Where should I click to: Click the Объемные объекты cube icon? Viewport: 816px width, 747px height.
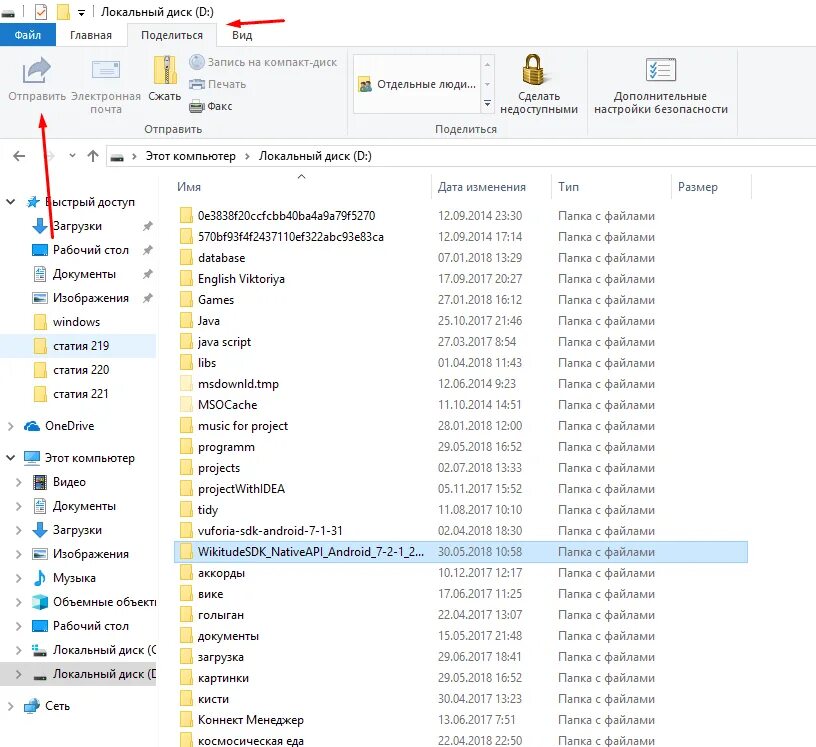[x=40, y=602]
